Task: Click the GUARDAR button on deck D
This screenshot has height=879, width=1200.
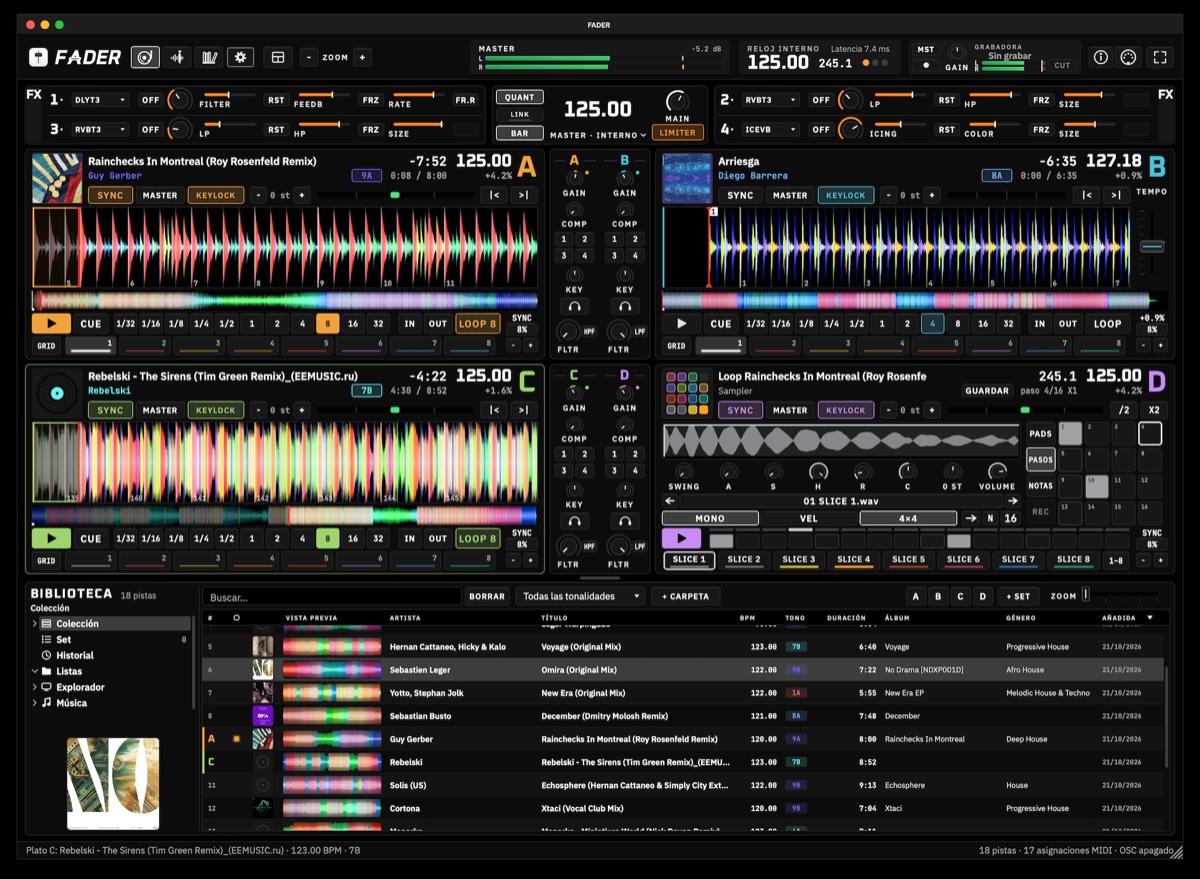Action: click(x=987, y=391)
